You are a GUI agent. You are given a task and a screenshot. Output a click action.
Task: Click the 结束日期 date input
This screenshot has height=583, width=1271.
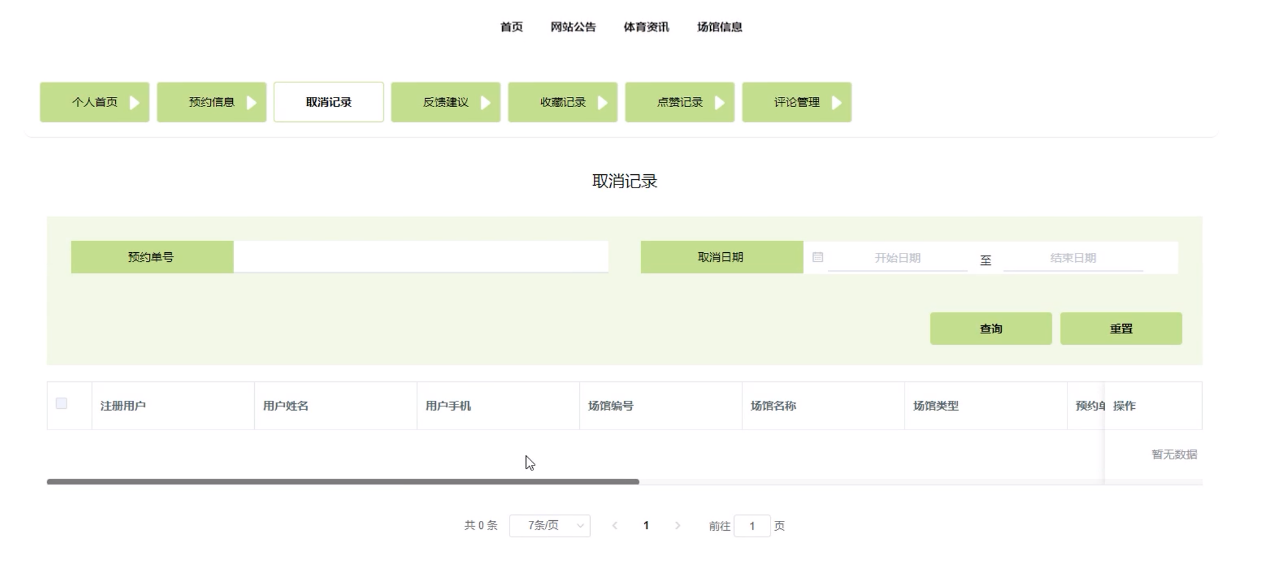[1073, 258]
